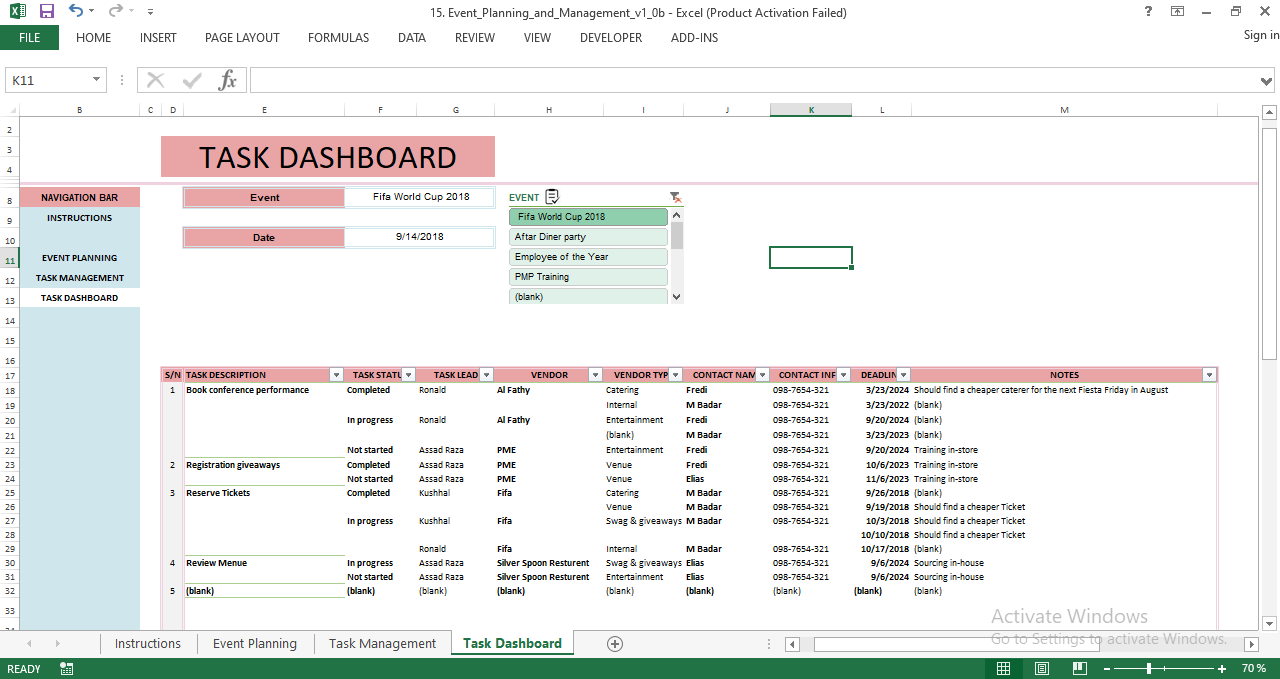
Task: Select PMP Training slicer item
Action: coord(588,277)
